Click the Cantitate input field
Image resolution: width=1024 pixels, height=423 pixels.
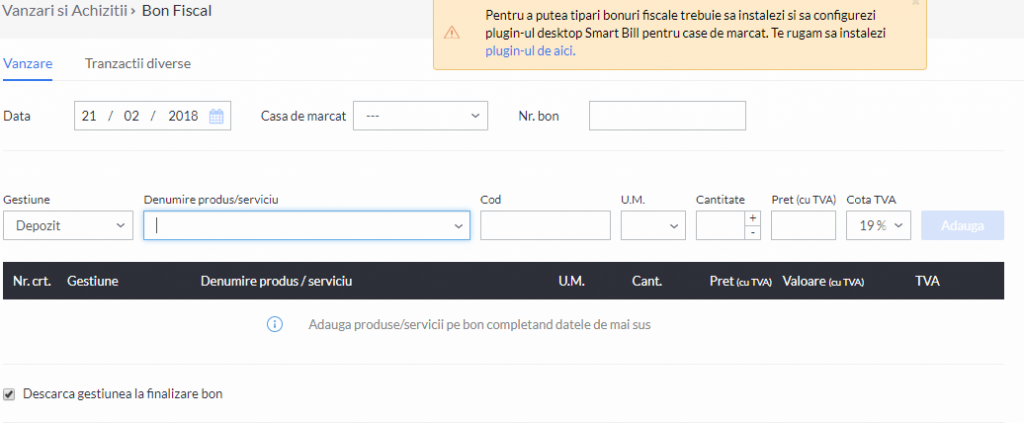[720, 225]
